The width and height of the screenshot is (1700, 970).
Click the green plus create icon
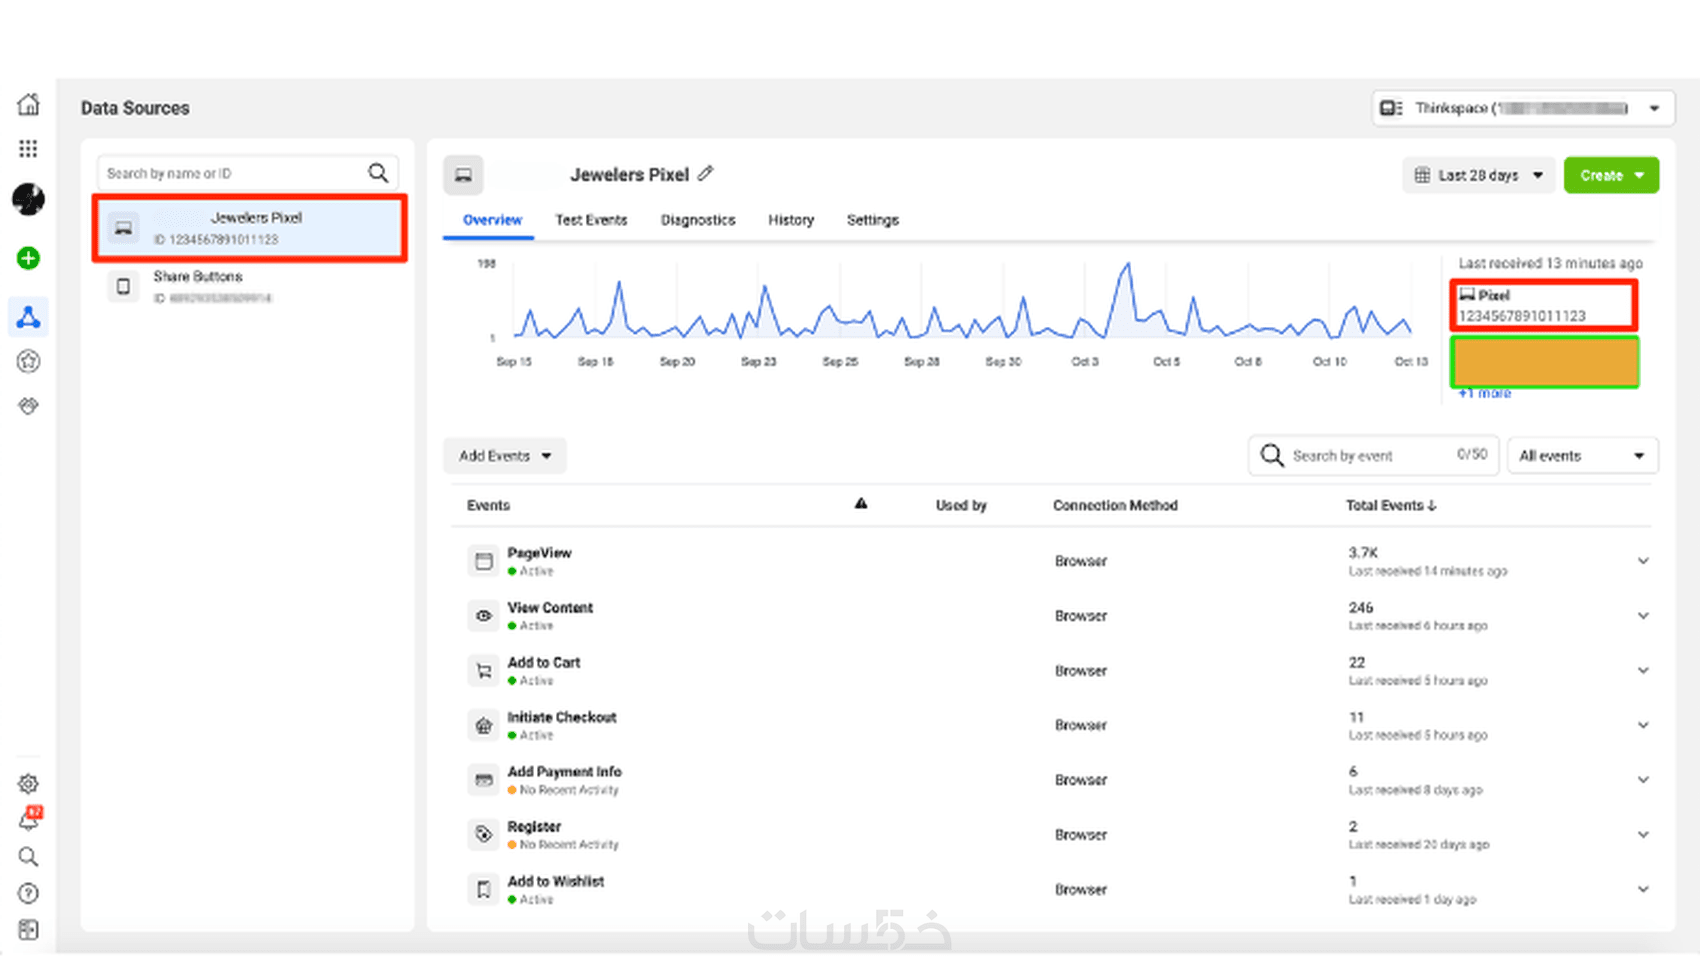click(28, 258)
